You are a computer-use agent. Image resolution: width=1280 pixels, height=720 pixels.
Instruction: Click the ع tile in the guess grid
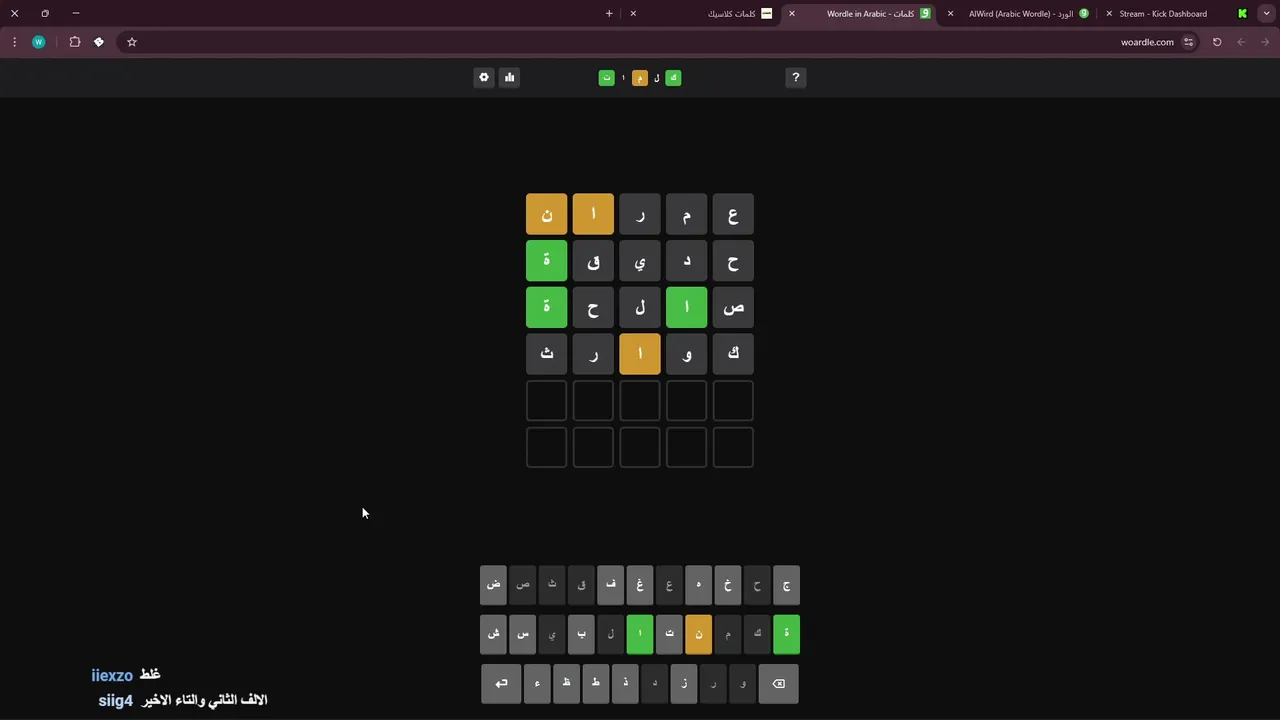point(733,215)
